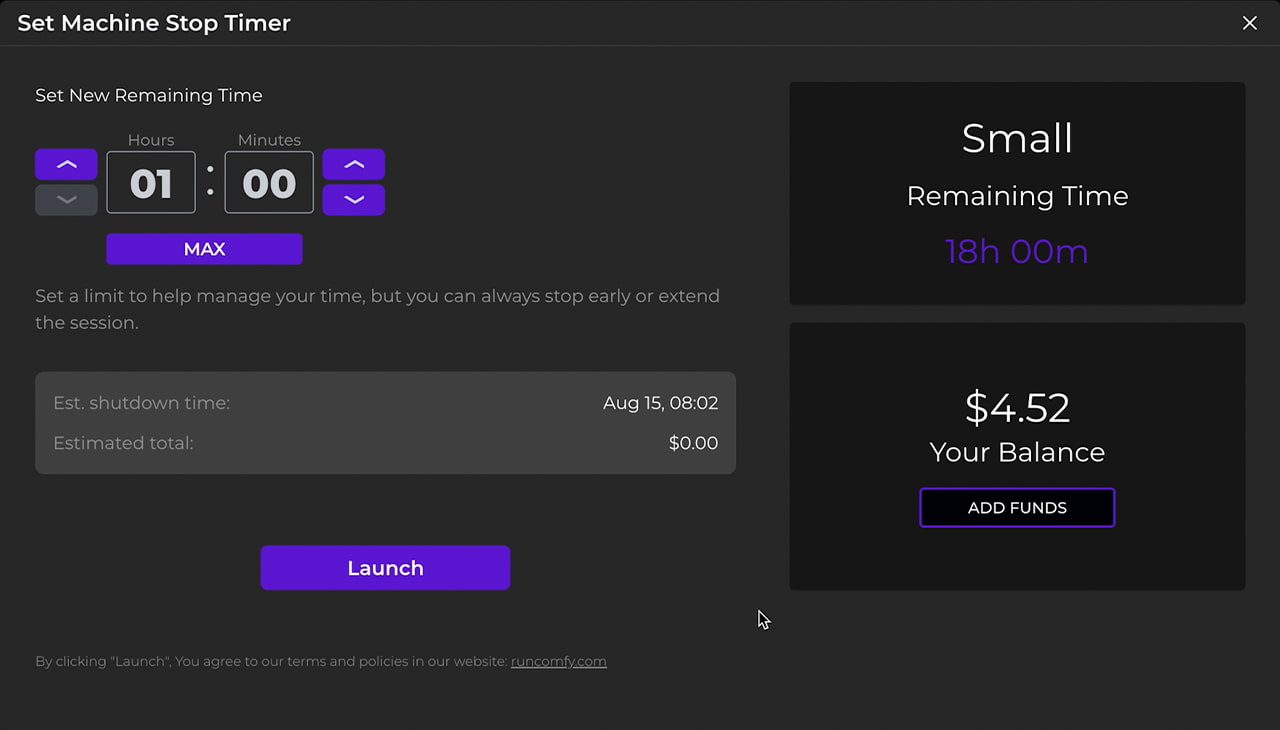Click the Hours value field showing 01

click(x=151, y=183)
